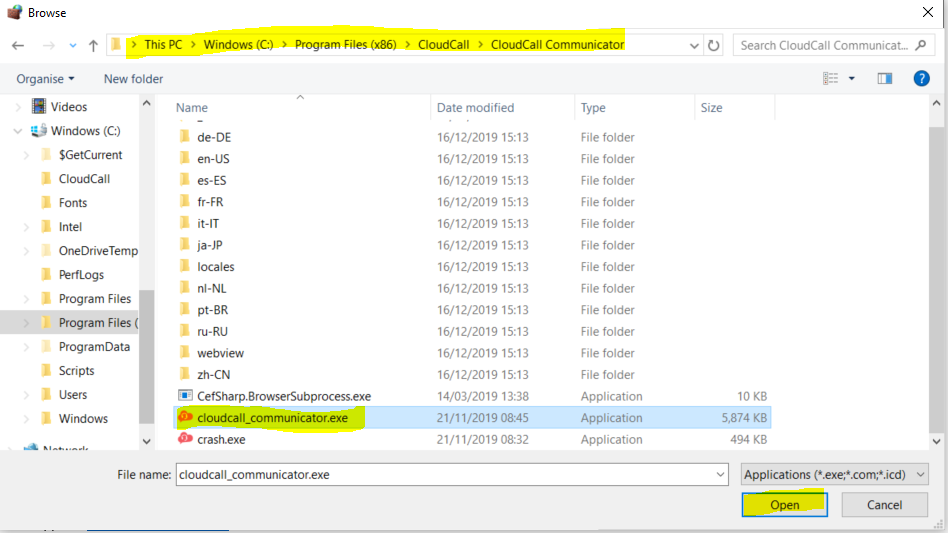Viewport: 948px width, 533px height.
Task: Create a New folder
Action: point(134,79)
